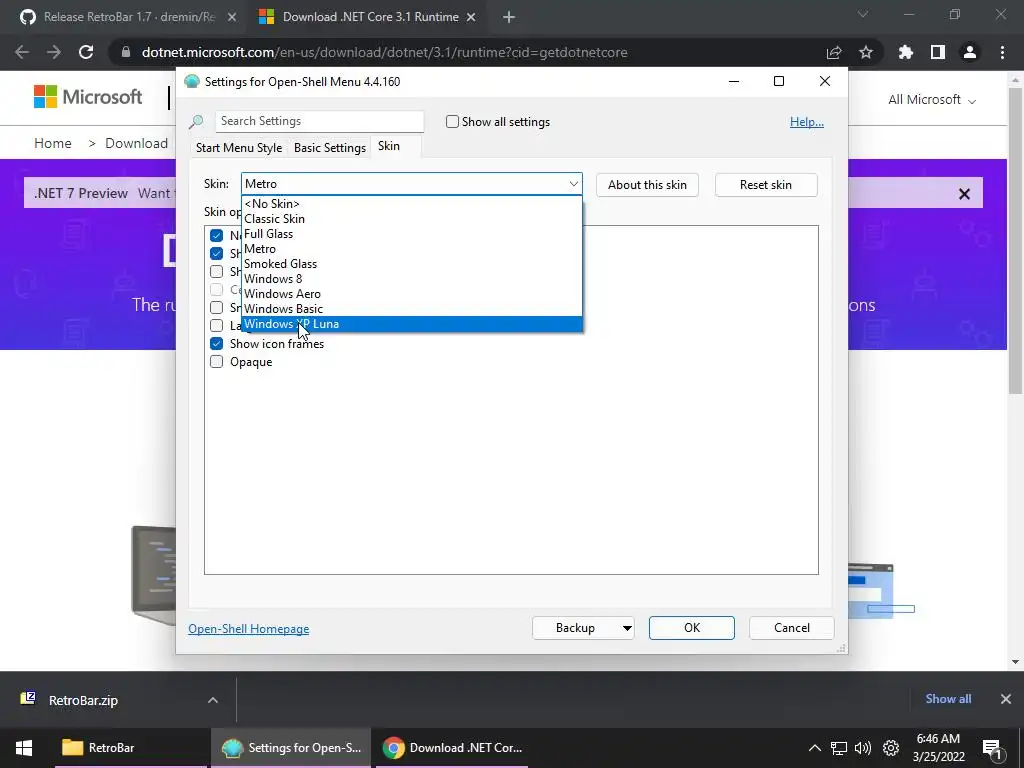Screen dimensions: 1024x768
Task: View site security lock info
Action: tap(126, 52)
